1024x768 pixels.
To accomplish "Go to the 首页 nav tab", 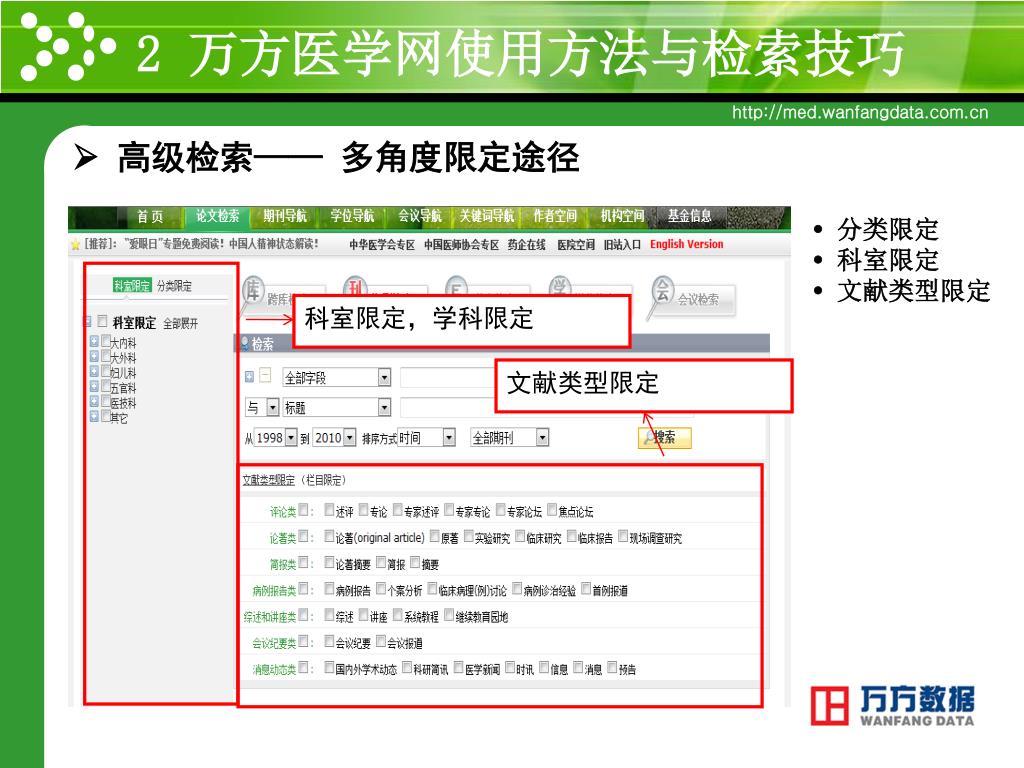I will (x=150, y=216).
